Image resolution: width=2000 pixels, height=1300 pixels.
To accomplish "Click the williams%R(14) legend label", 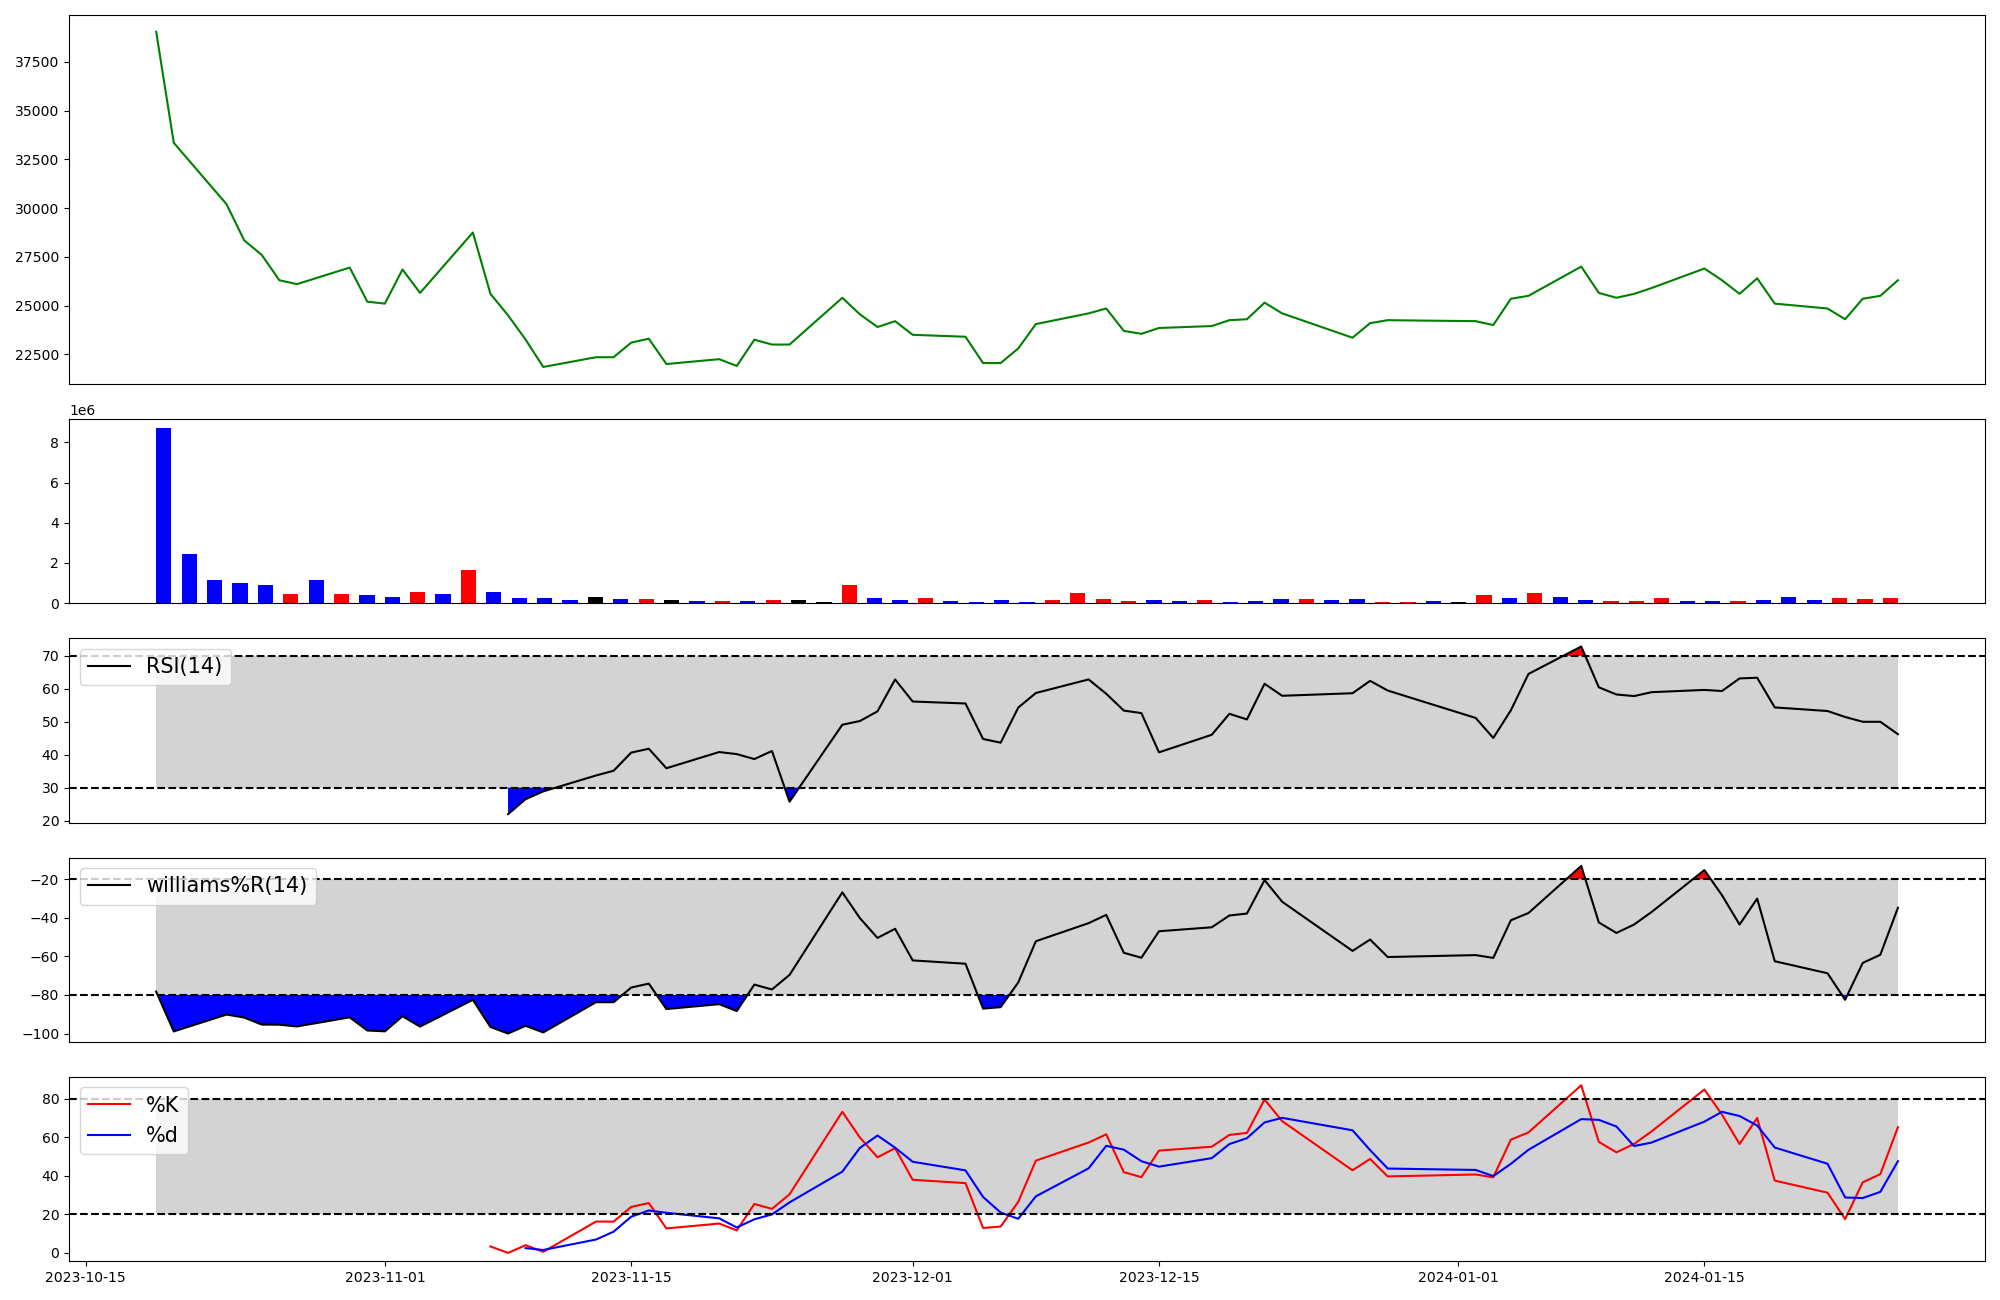I will (226, 885).
